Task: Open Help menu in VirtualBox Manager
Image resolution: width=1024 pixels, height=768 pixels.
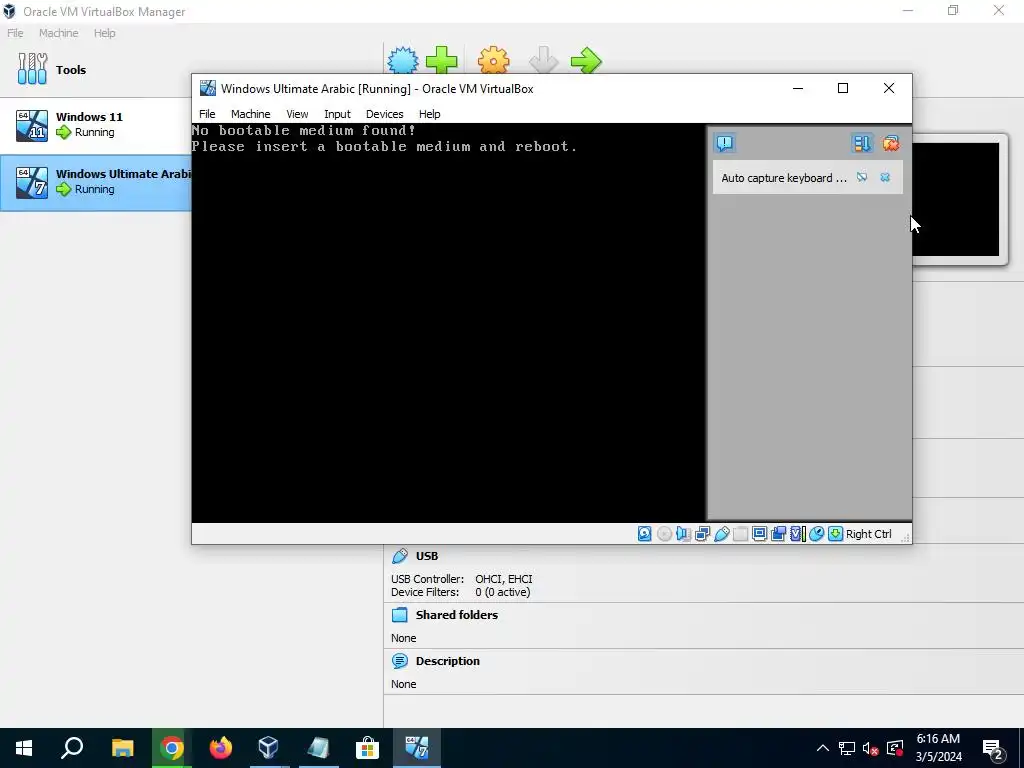Action: 104,33
